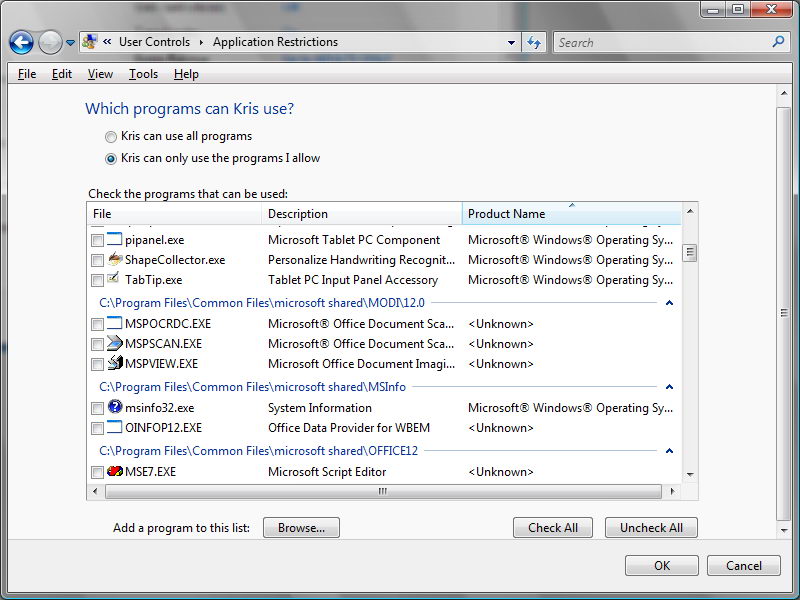
Task: Sort by the Product Name column header
Action: tap(571, 213)
